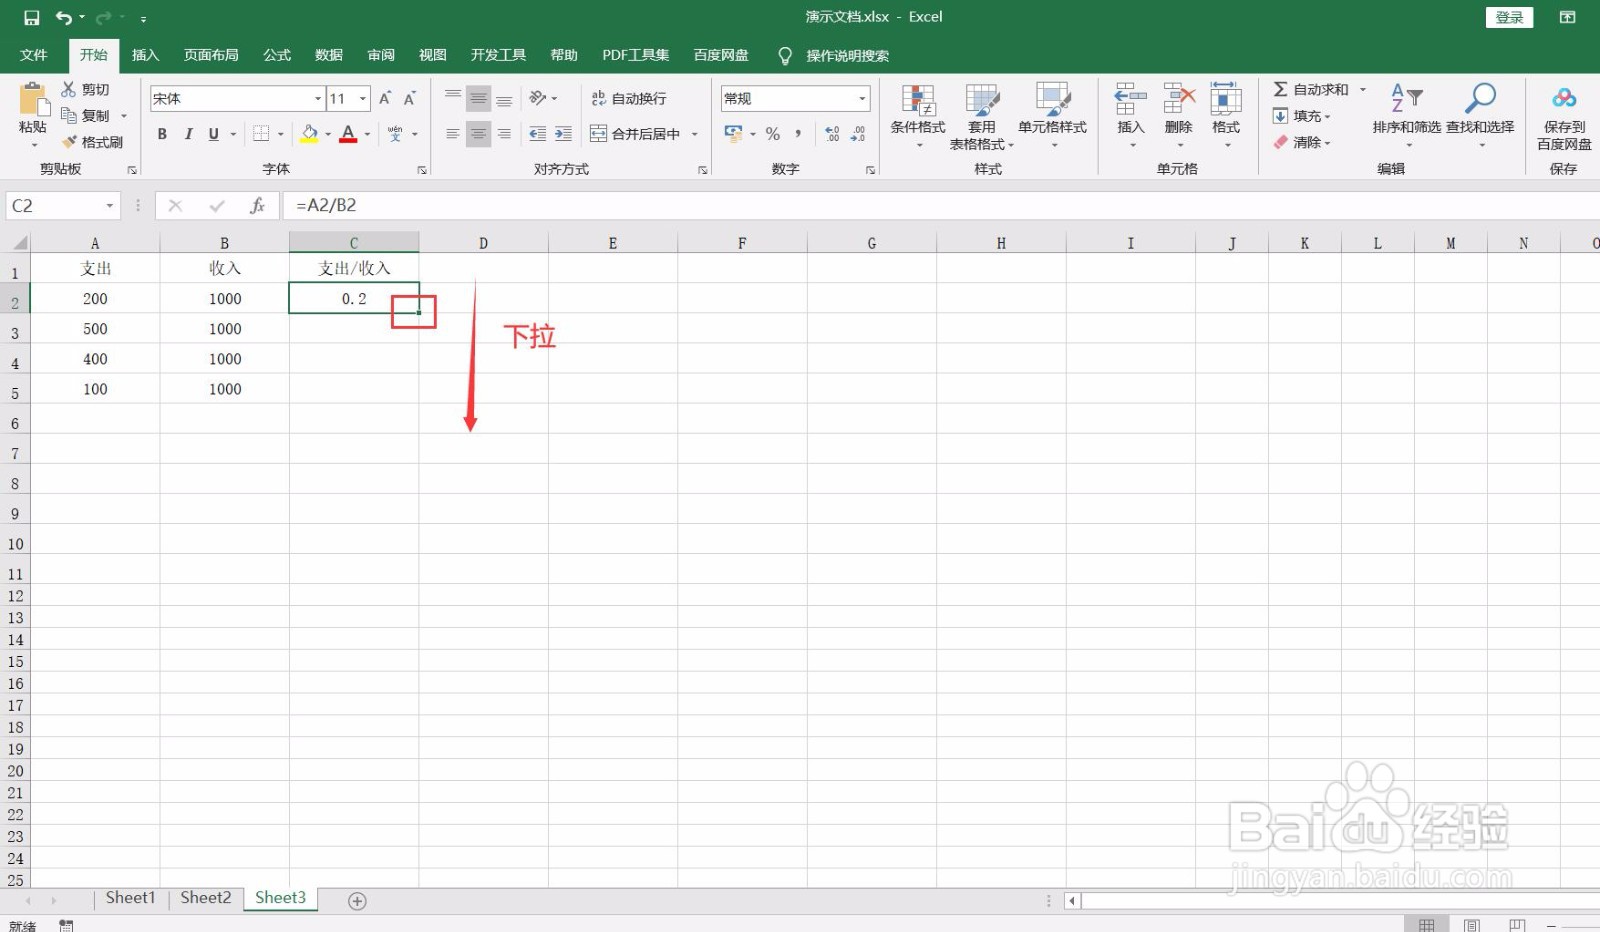Click the Fill Color bucket icon
Viewport: 1600px width, 932px height.
(310, 134)
